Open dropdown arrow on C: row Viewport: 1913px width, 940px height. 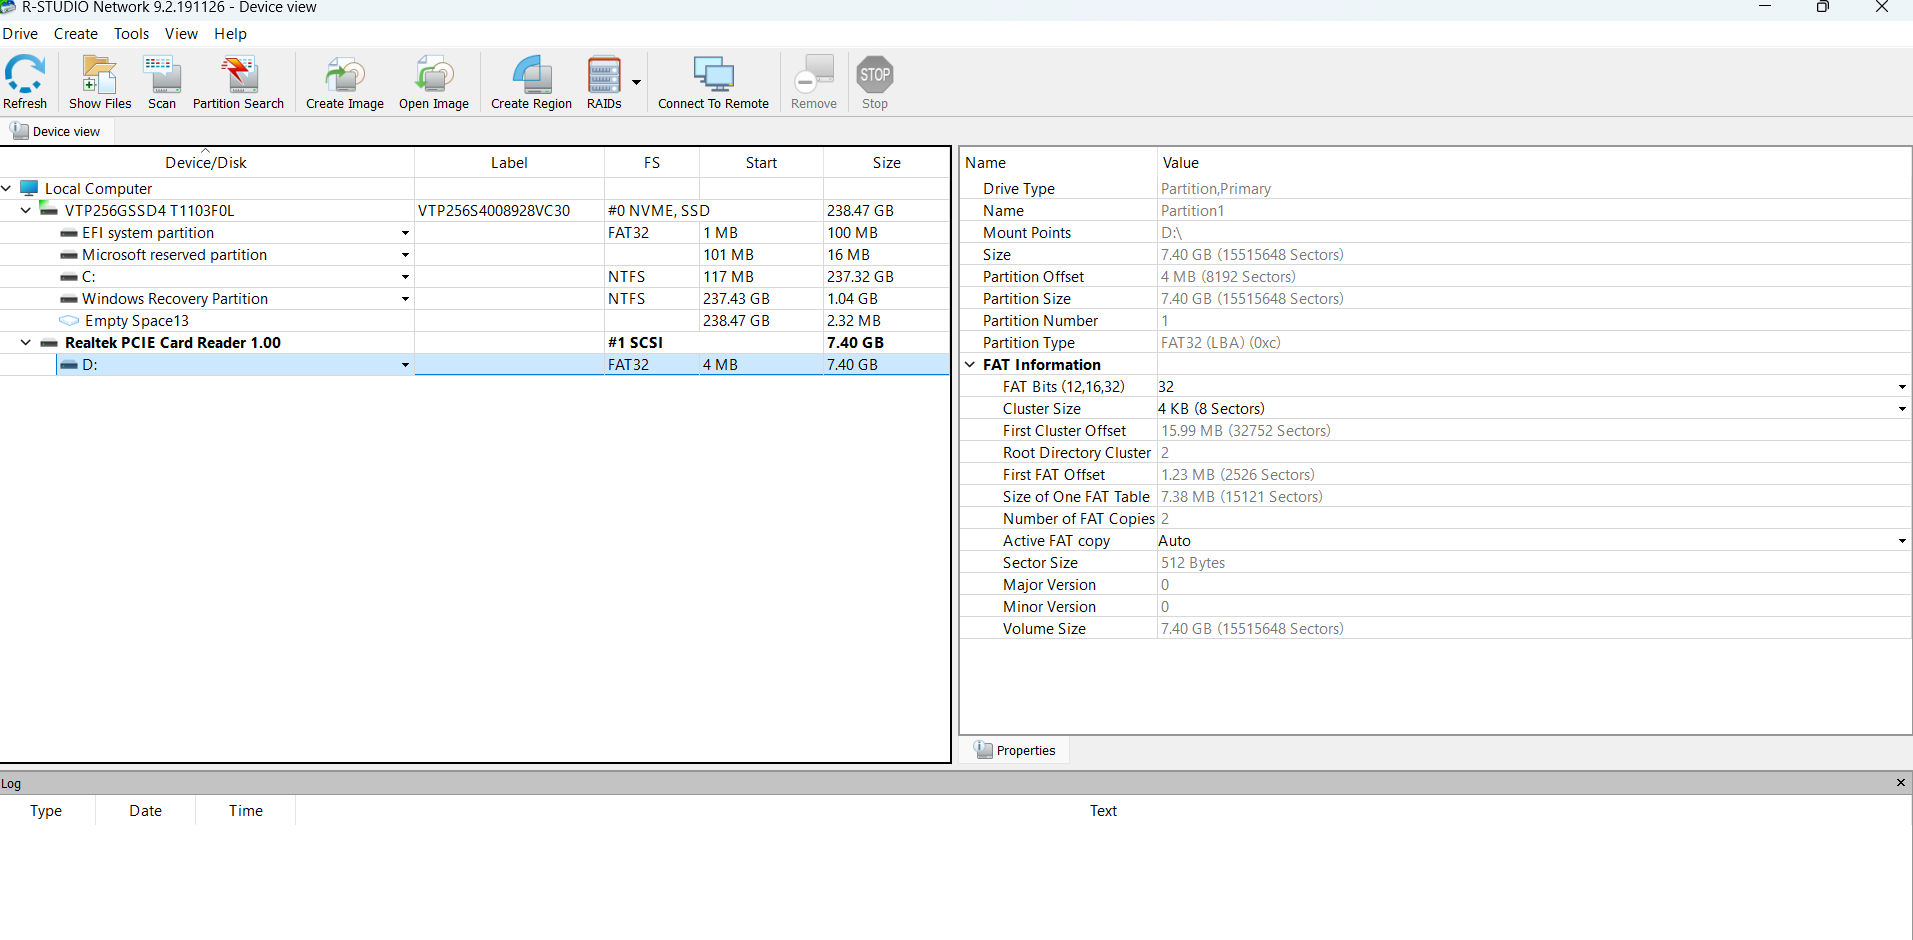click(405, 277)
